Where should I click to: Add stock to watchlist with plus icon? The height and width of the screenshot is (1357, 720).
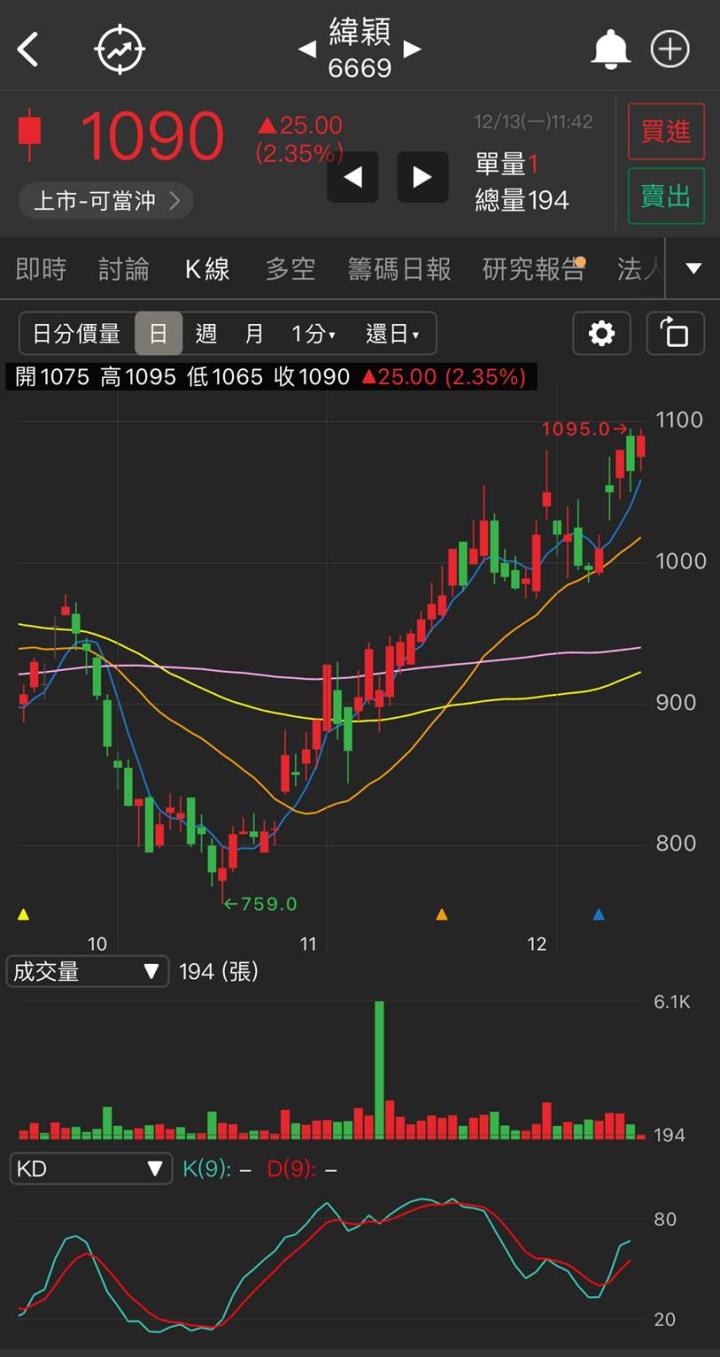coord(670,49)
